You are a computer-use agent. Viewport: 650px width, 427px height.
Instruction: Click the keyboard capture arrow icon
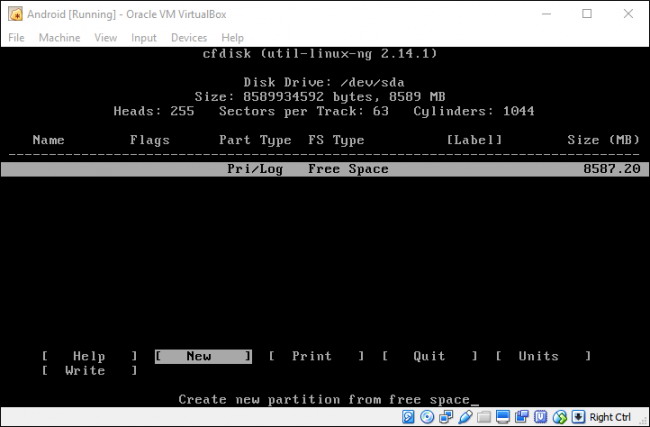click(x=578, y=417)
